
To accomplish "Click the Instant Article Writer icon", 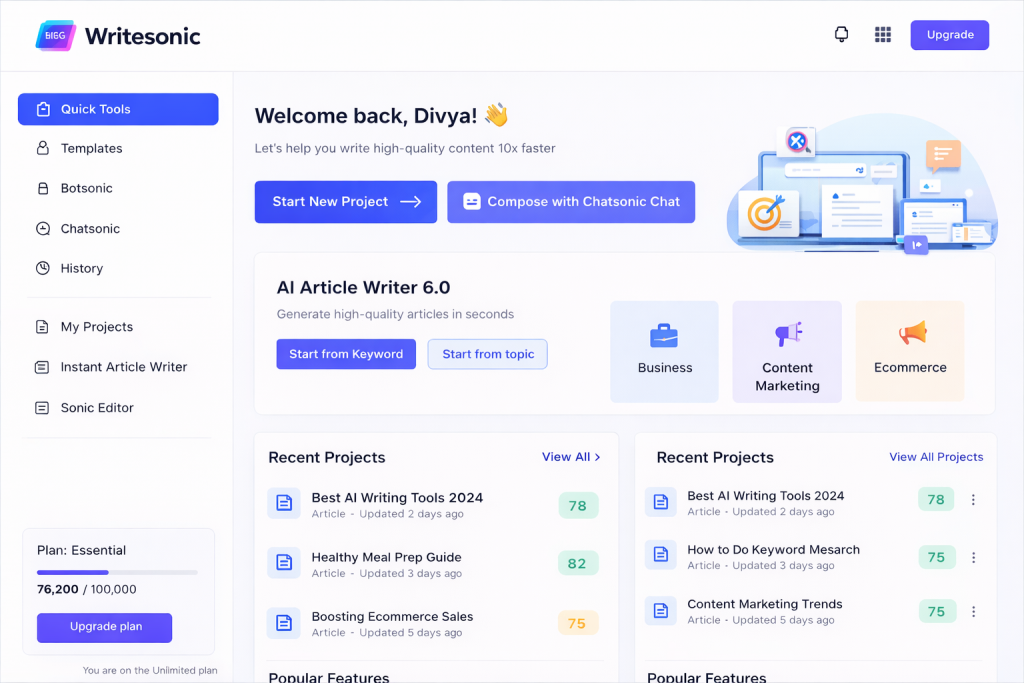I will (x=42, y=367).
